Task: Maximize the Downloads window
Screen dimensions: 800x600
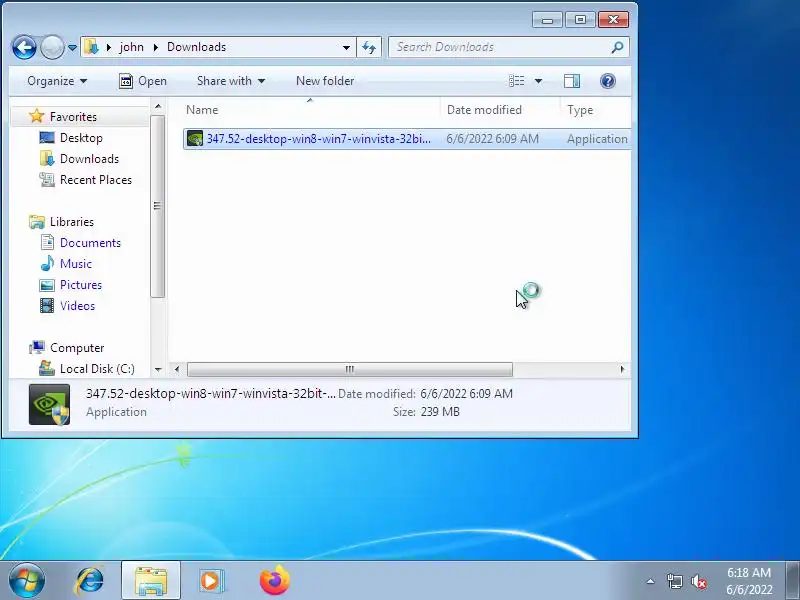Action: [x=580, y=20]
